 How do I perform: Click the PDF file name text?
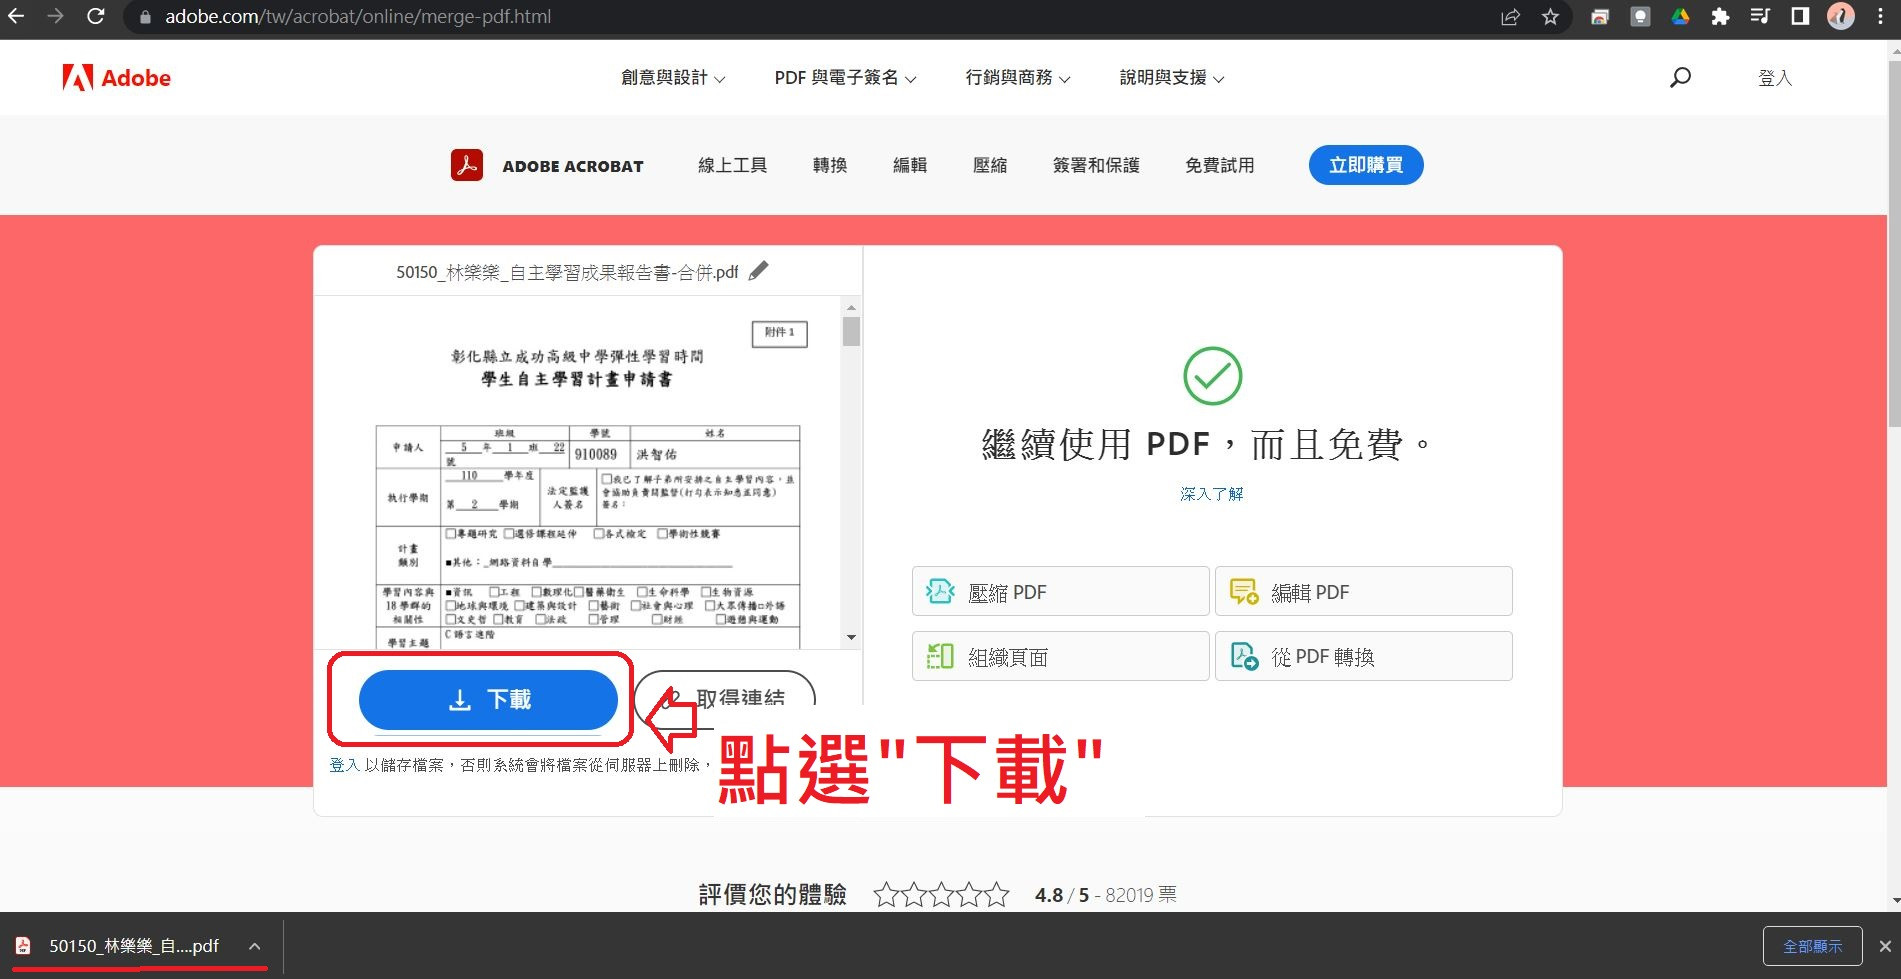tap(567, 272)
